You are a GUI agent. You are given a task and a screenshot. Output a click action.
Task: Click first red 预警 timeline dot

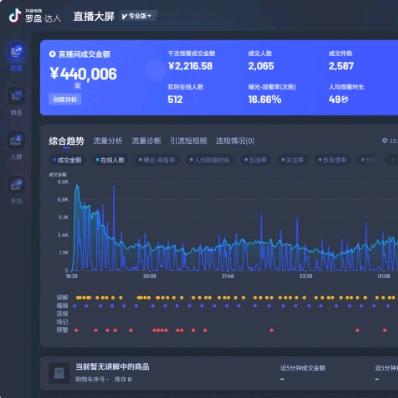(x=76, y=330)
